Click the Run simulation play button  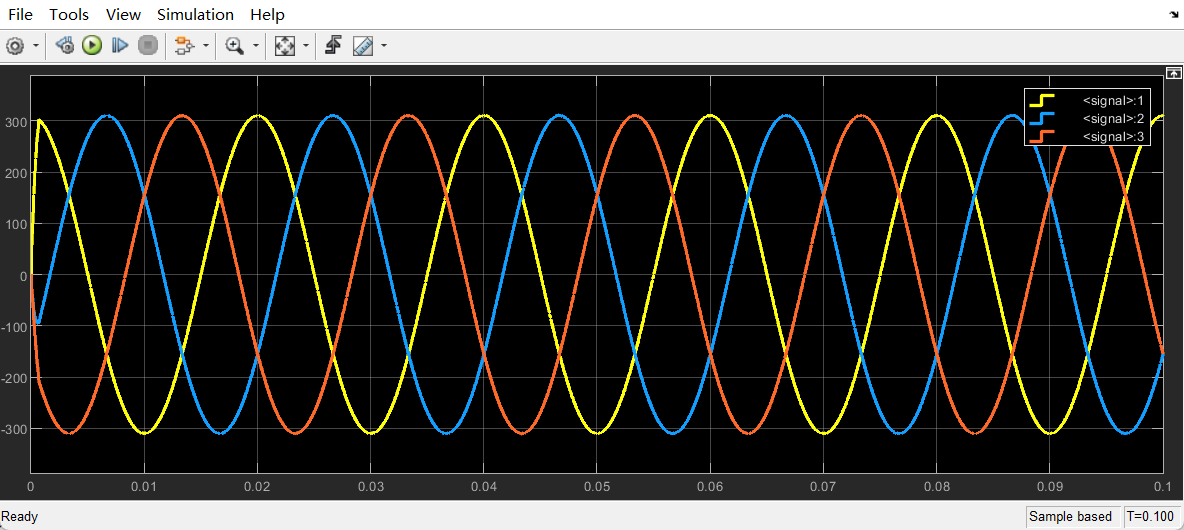(92, 45)
